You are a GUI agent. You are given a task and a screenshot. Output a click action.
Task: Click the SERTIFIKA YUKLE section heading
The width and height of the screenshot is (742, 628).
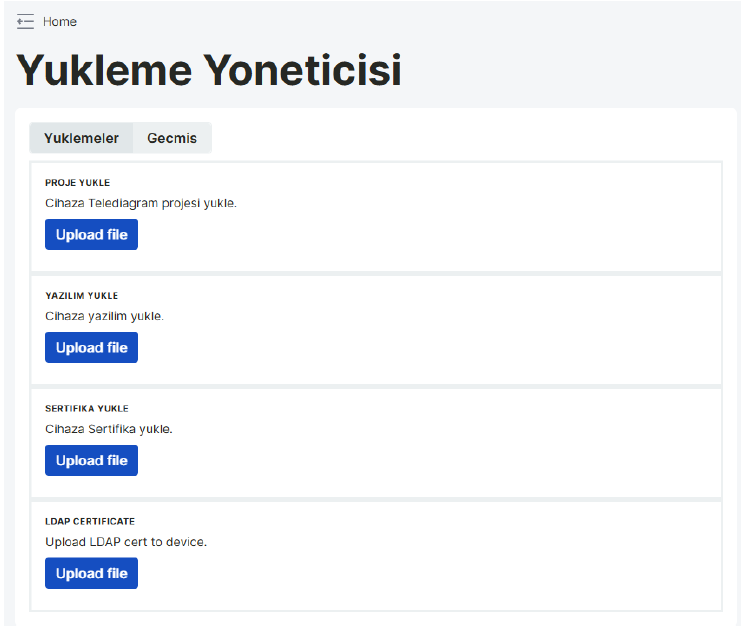click(x=87, y=408)
